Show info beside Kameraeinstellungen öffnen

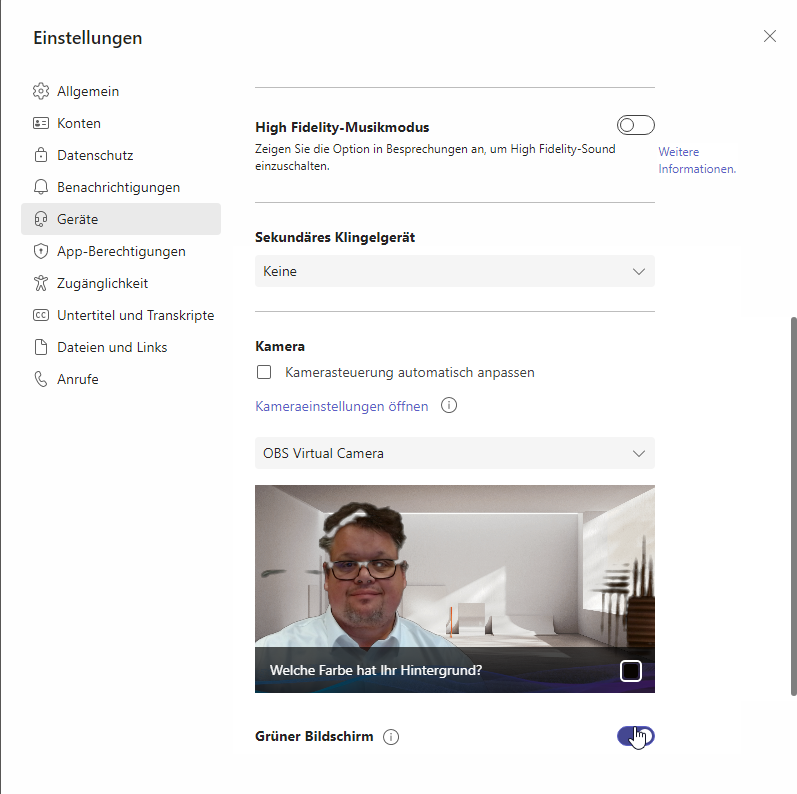pyautogui.click(x=449, y=406)
